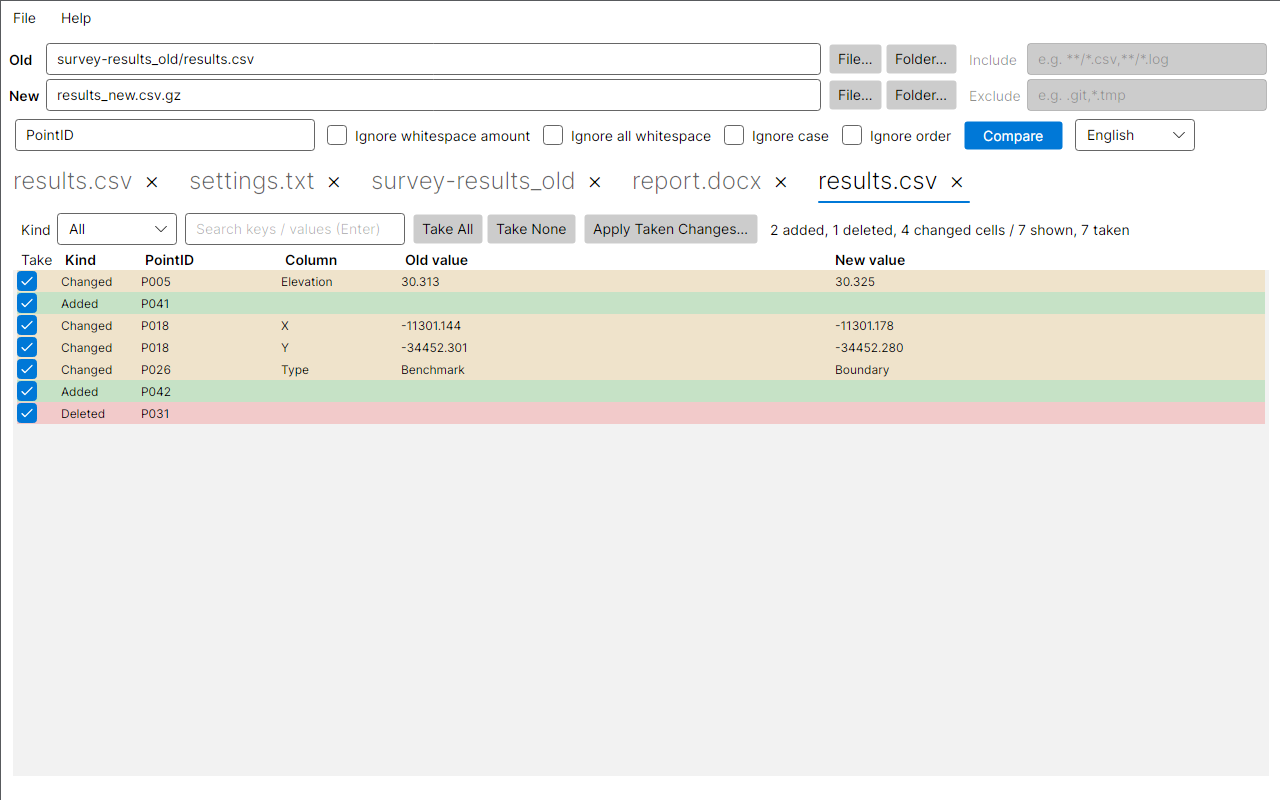Switch to the first results.csv tab

click(73, 182)
